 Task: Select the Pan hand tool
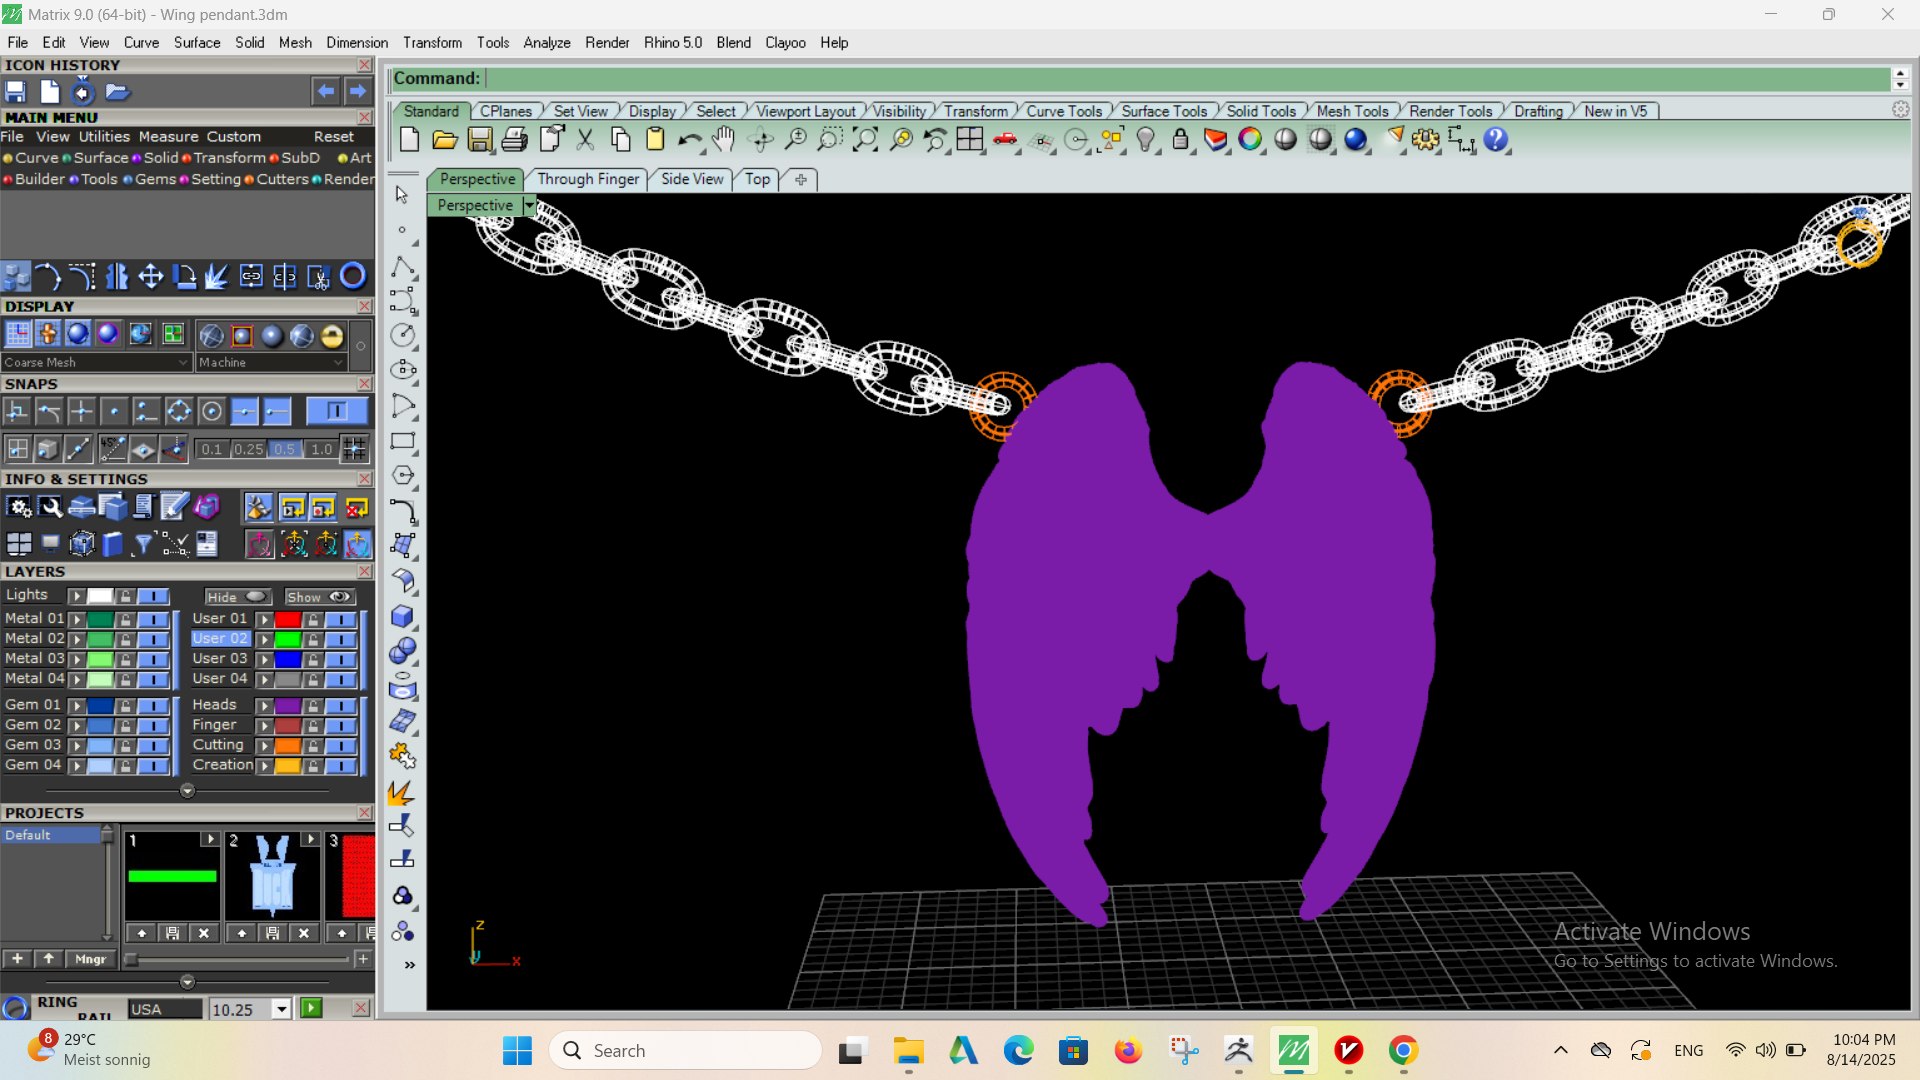point(723,140)
